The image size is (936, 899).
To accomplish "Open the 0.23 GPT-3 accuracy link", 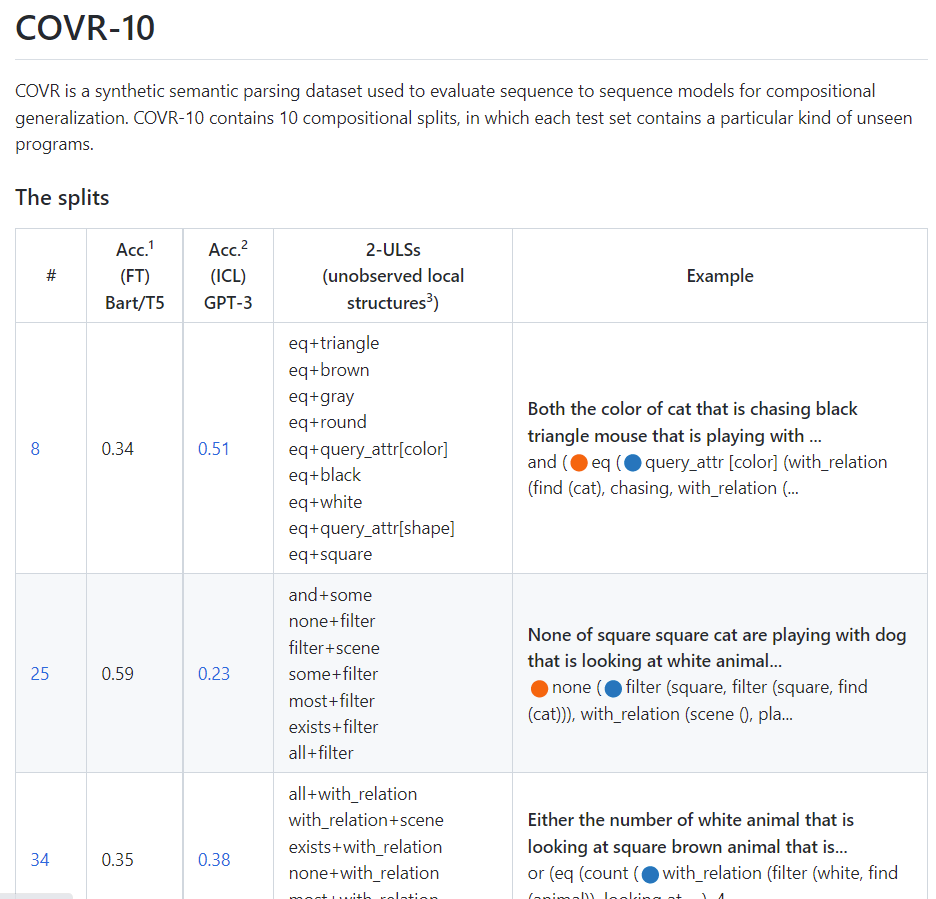I will click(214, 673).
